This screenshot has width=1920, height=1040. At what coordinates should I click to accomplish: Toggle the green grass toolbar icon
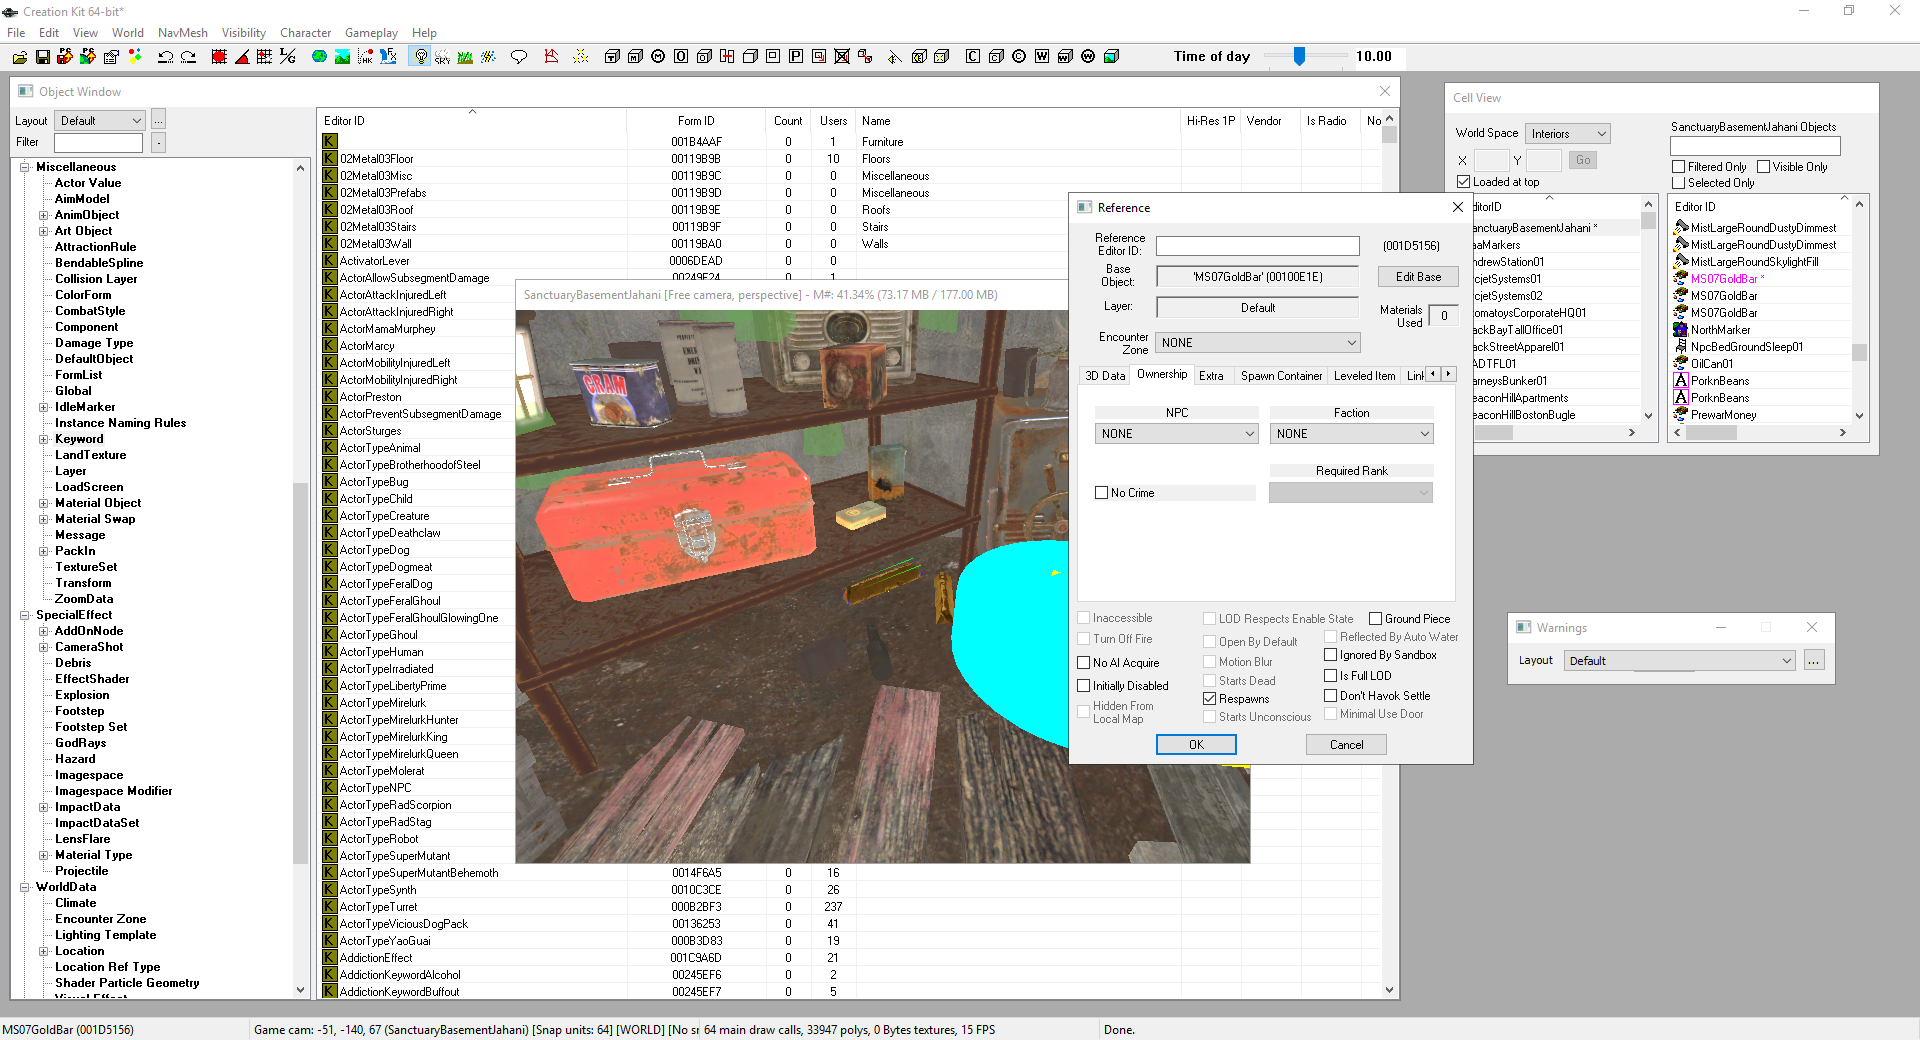pyautogui.click(x=465, y=57)
